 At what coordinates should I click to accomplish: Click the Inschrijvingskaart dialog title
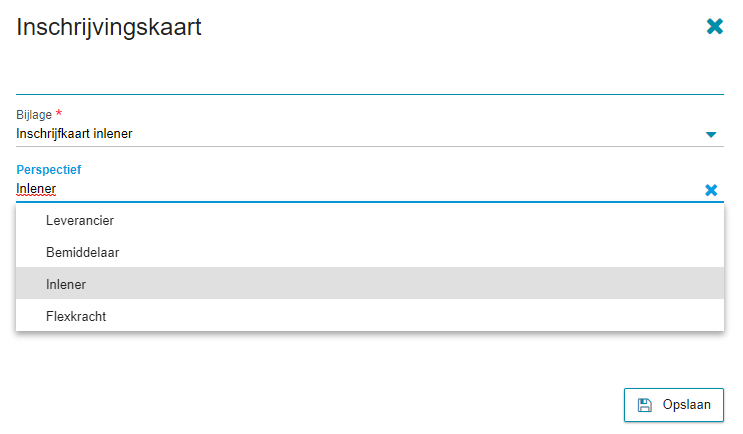(109, 27)
